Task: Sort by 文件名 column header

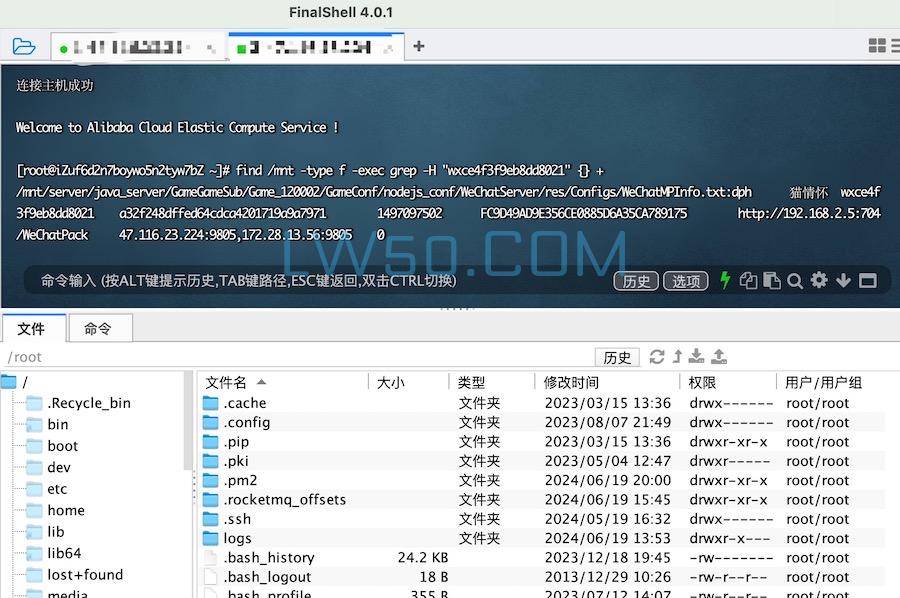Action: (284, 383)
